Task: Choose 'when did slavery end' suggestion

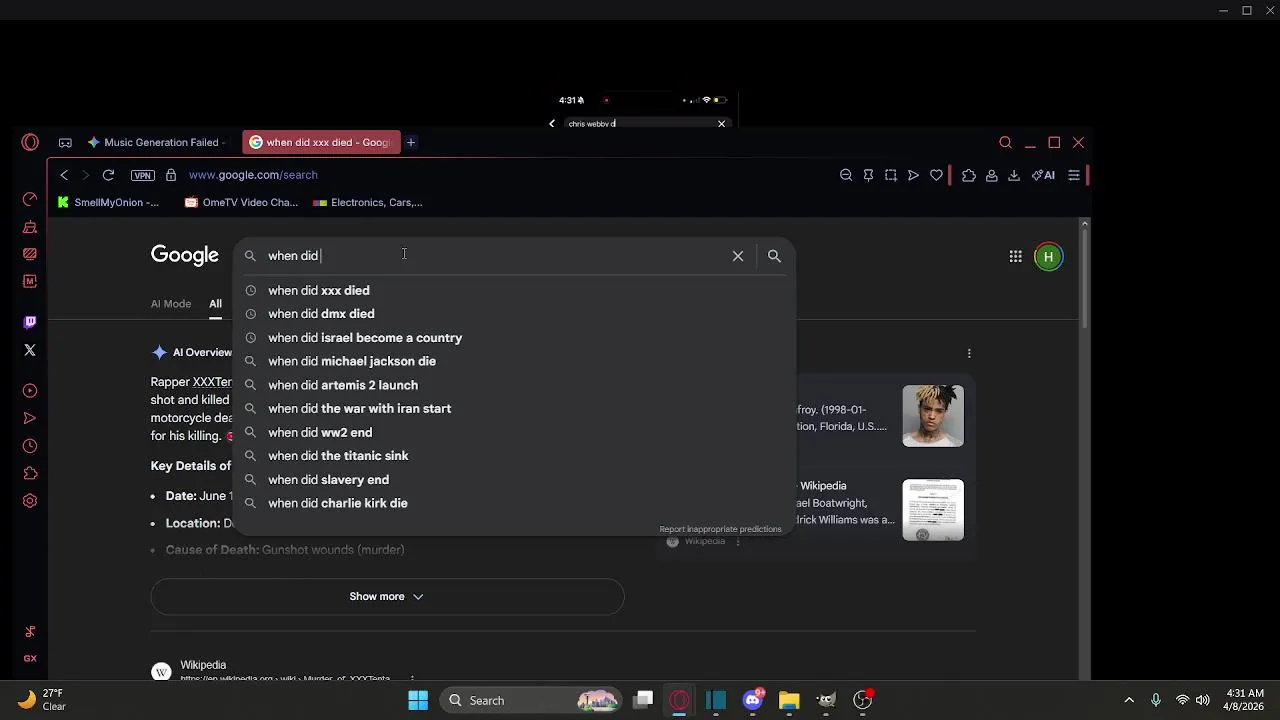Action: 514,480
